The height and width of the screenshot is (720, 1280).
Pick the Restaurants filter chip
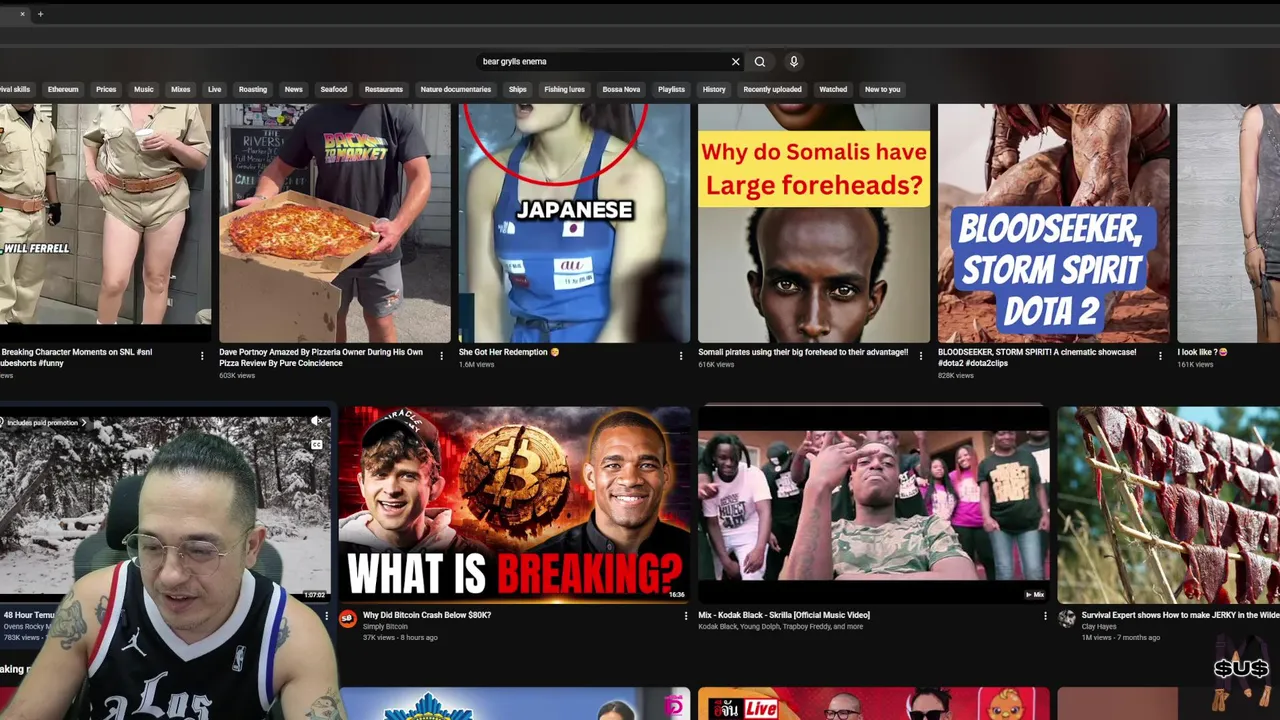pyautogui.click(x=384, y=89)
